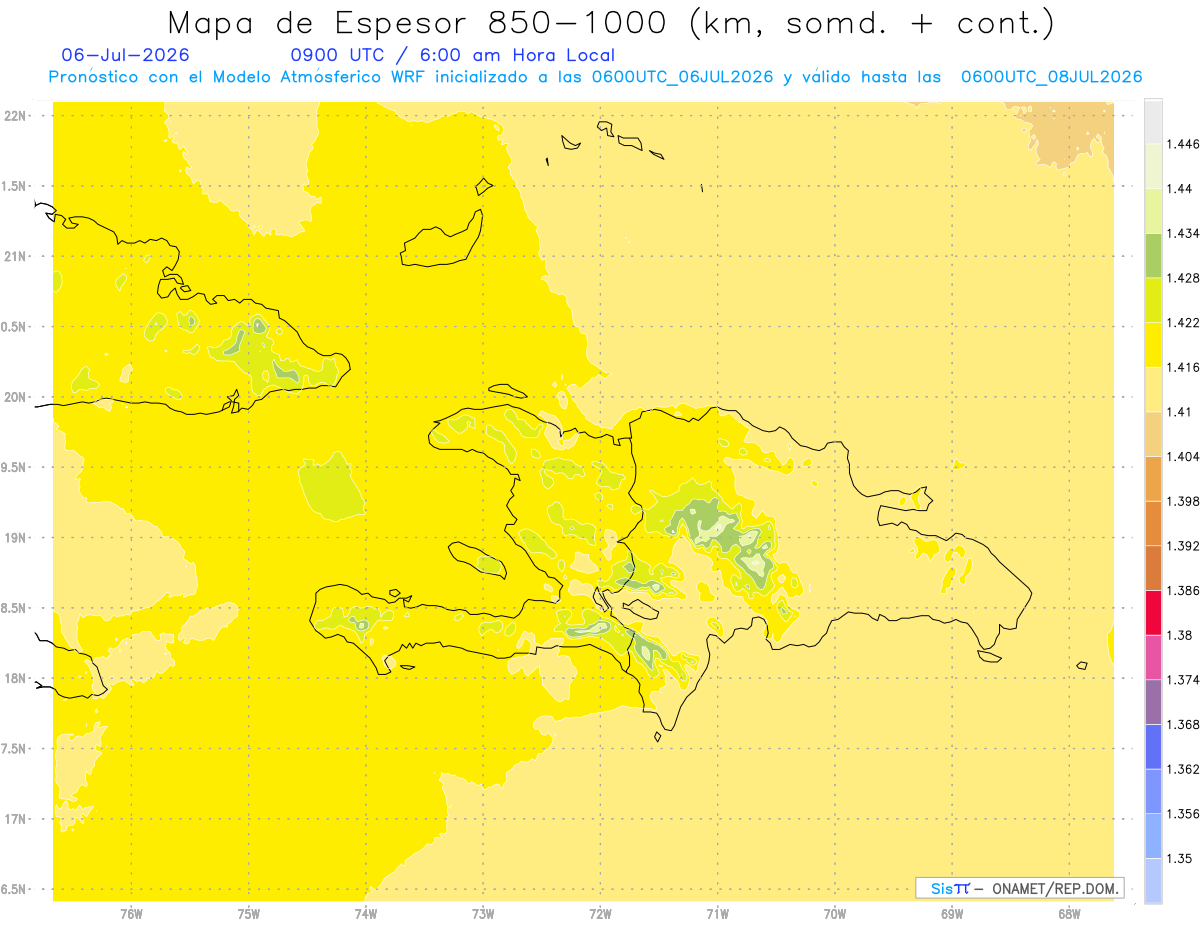Click the 21N latitude label
Image resolution: width=1200 pixels, height=927 pixels.
pos(15,257)
